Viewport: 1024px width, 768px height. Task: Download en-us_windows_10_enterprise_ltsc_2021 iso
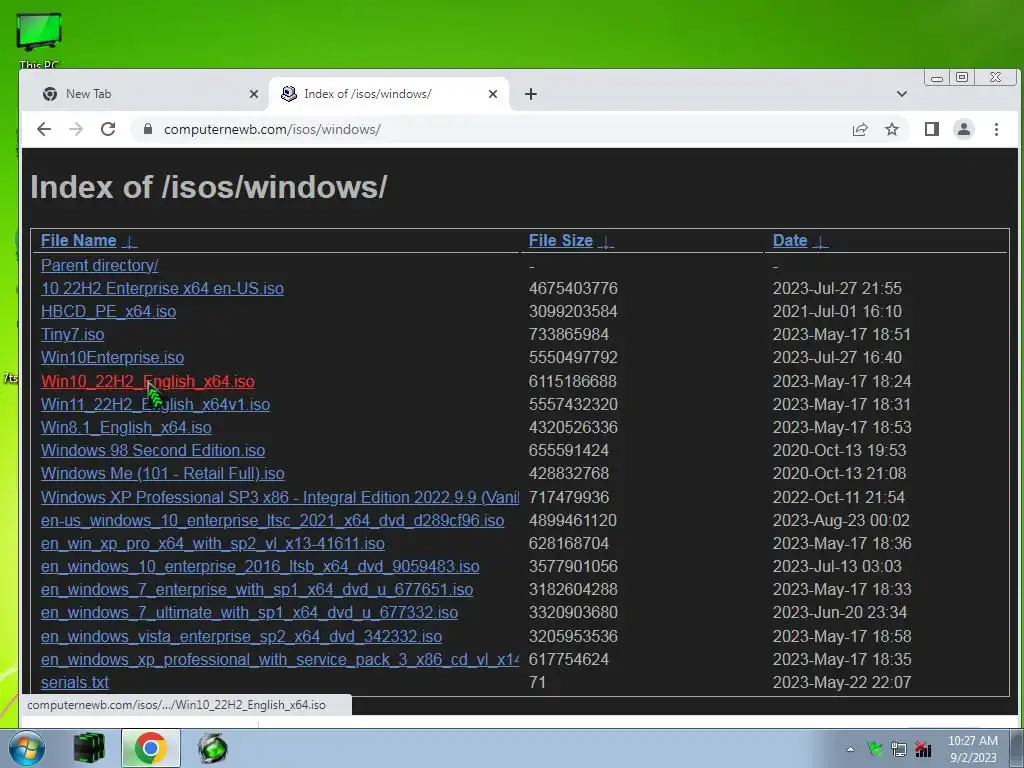(272, 520)
